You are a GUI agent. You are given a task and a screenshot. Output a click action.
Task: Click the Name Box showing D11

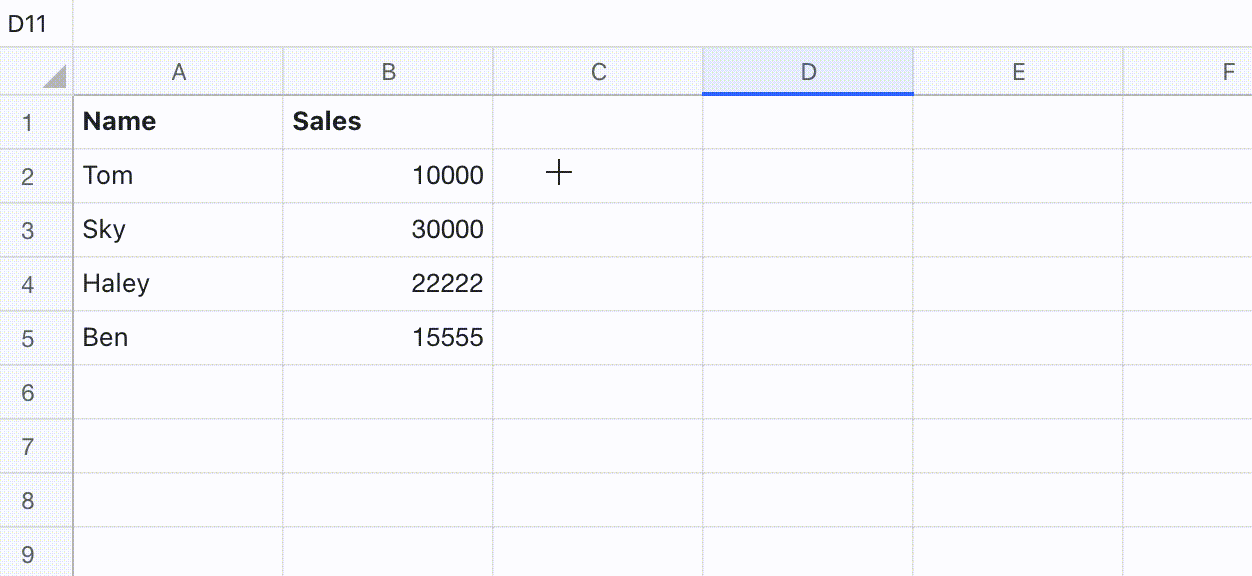coord(30,22)
